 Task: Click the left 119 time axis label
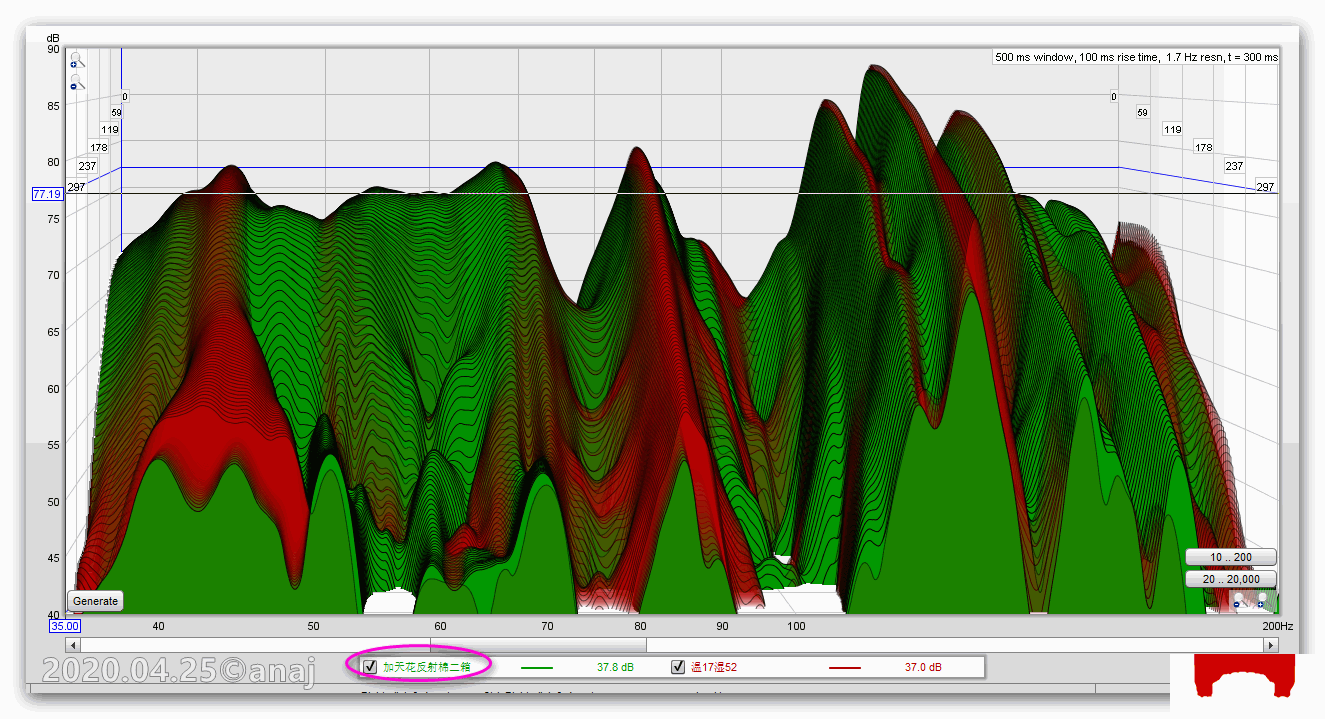(x=109, y=129)
